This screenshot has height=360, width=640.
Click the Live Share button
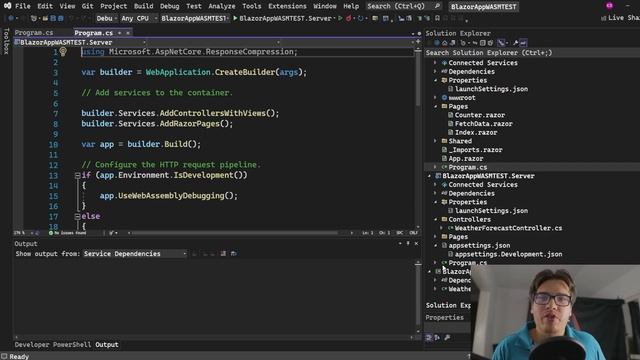620,18
